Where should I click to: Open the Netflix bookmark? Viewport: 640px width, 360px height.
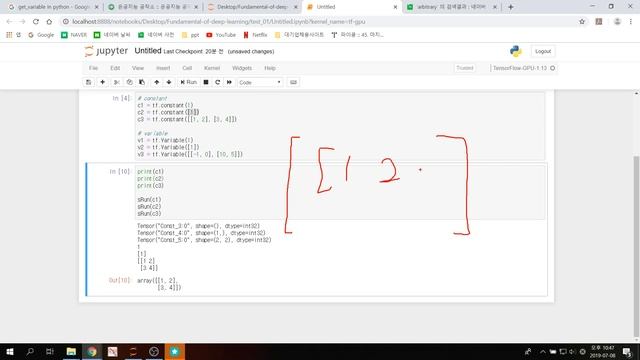[256, 35]
